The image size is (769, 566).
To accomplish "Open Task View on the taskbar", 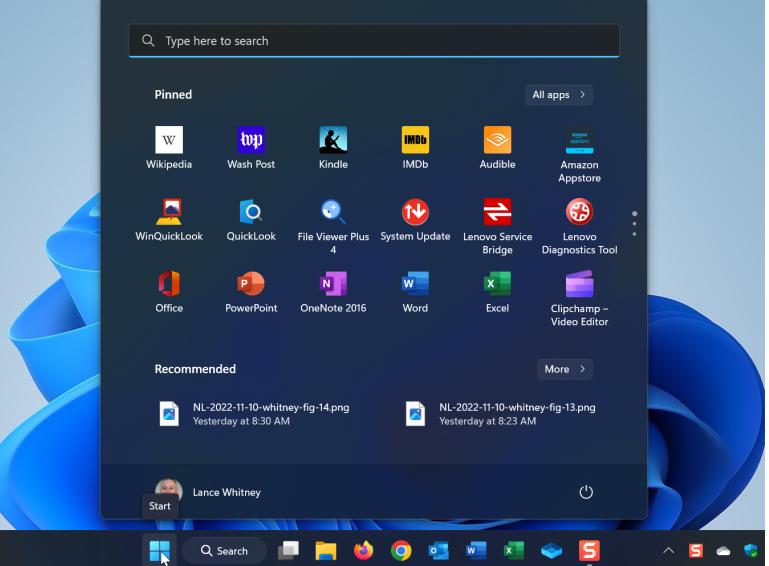I will 288,551.
